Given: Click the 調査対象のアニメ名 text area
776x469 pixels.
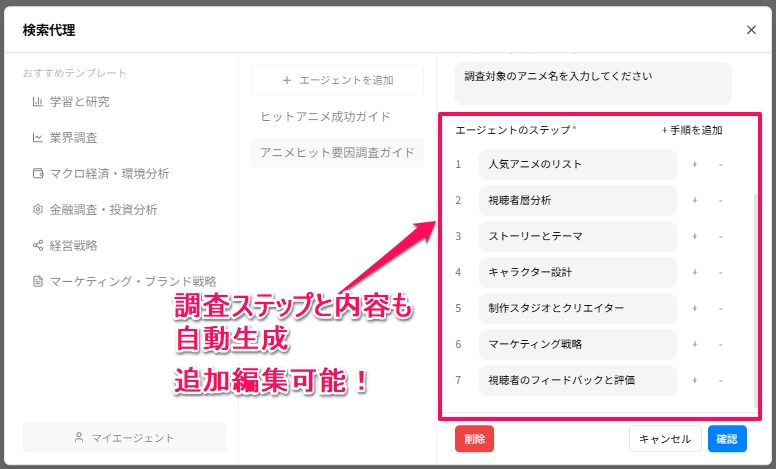Looking at the screenshot, I should [x=593, y=83].
